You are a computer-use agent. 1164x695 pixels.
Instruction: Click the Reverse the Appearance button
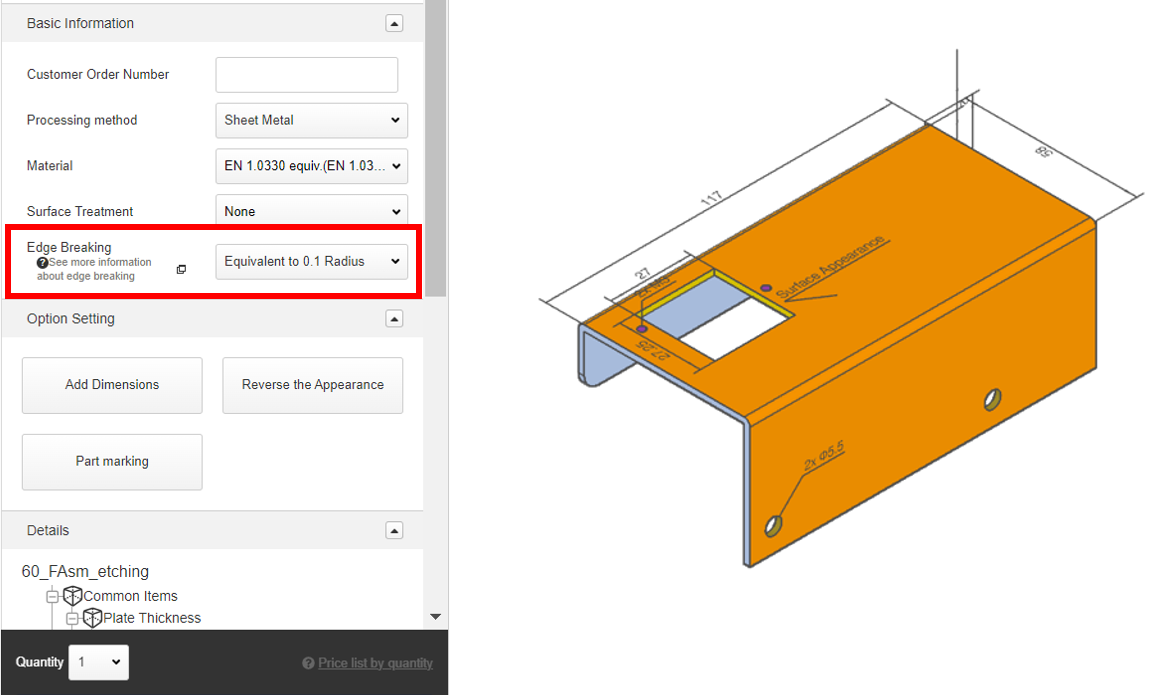[312, 385]
